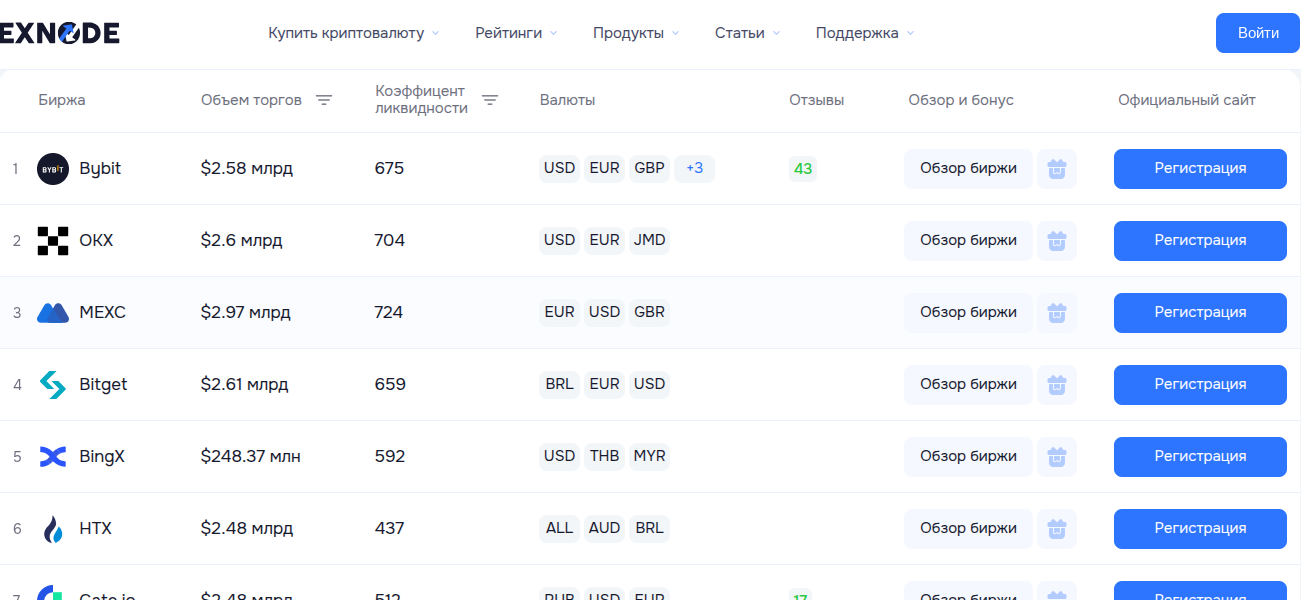Open Обзор биржи for MEXC

(968, 313)
